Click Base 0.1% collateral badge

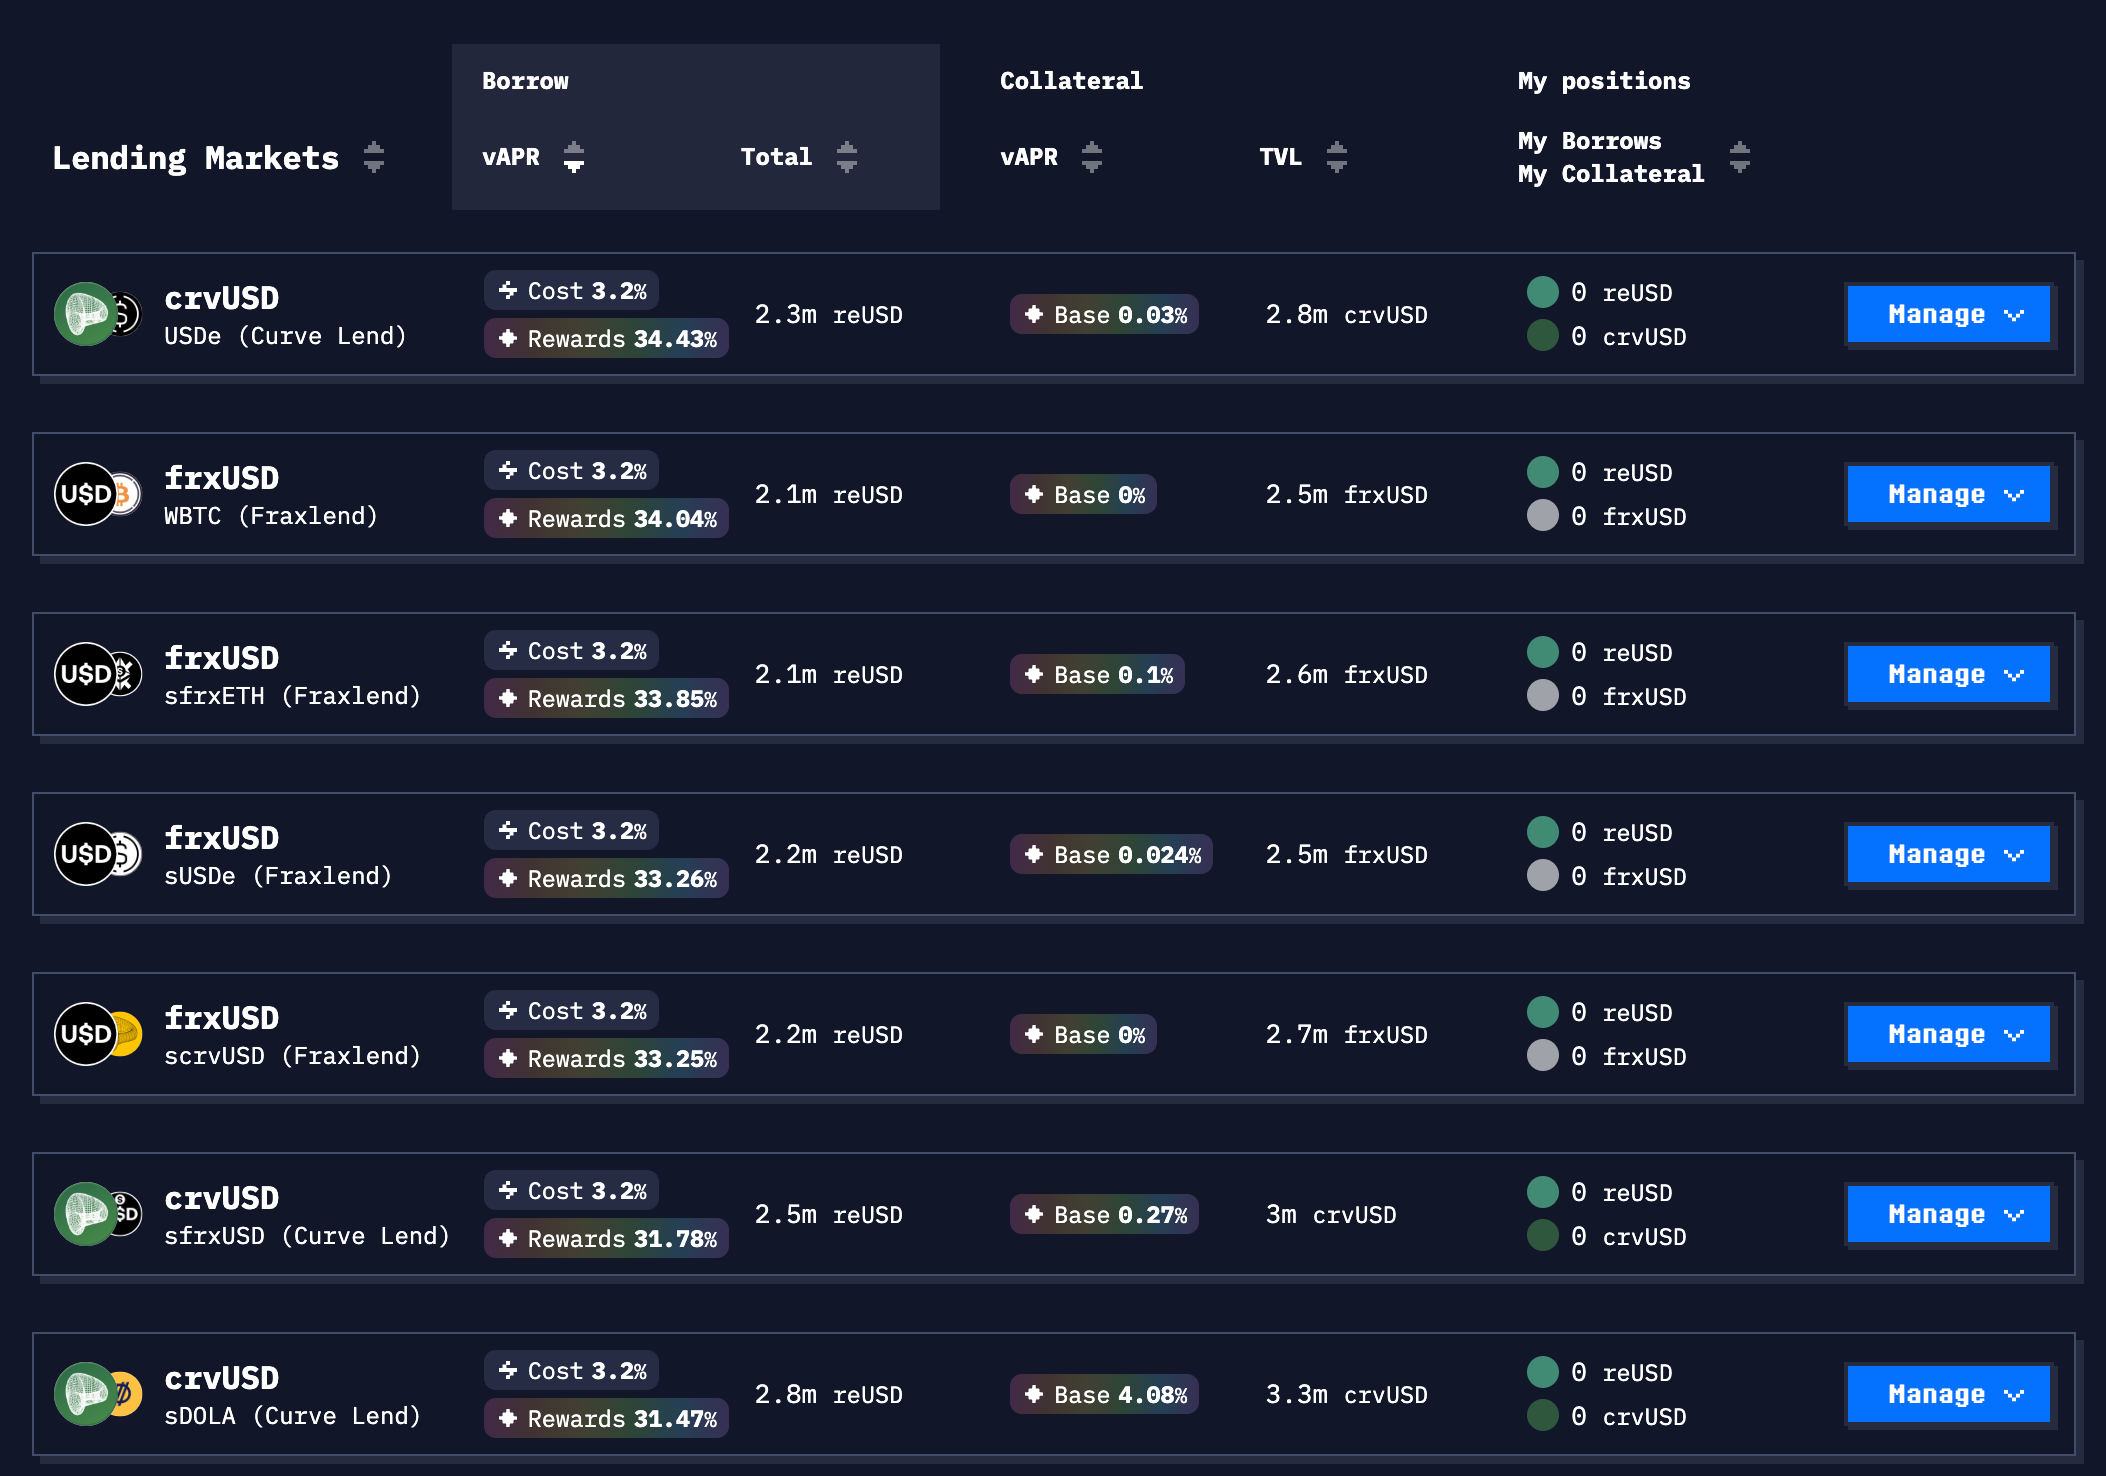(1097, 674)
